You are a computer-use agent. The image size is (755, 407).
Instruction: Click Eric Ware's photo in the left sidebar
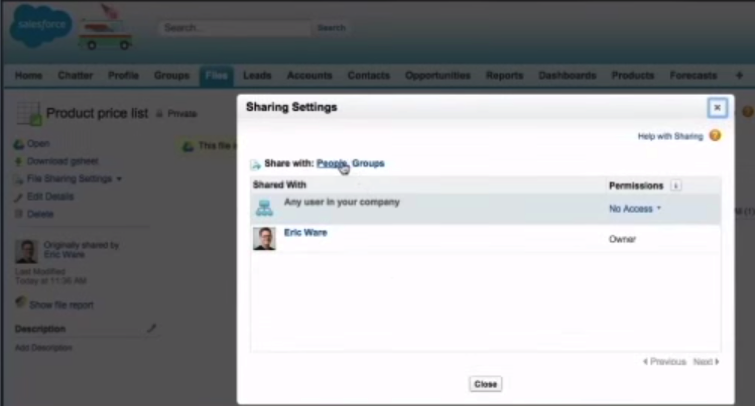tap(26, 251)
